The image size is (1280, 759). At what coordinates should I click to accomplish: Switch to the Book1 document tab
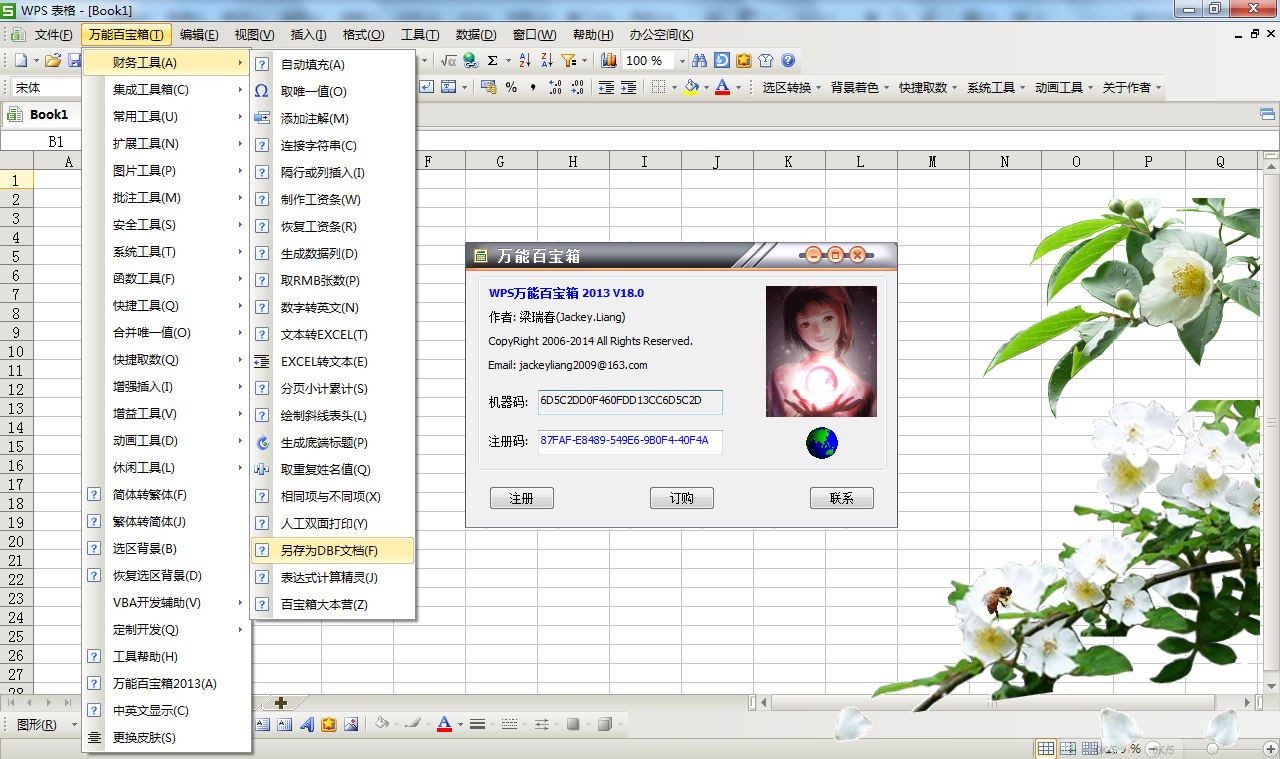(40, 114)
